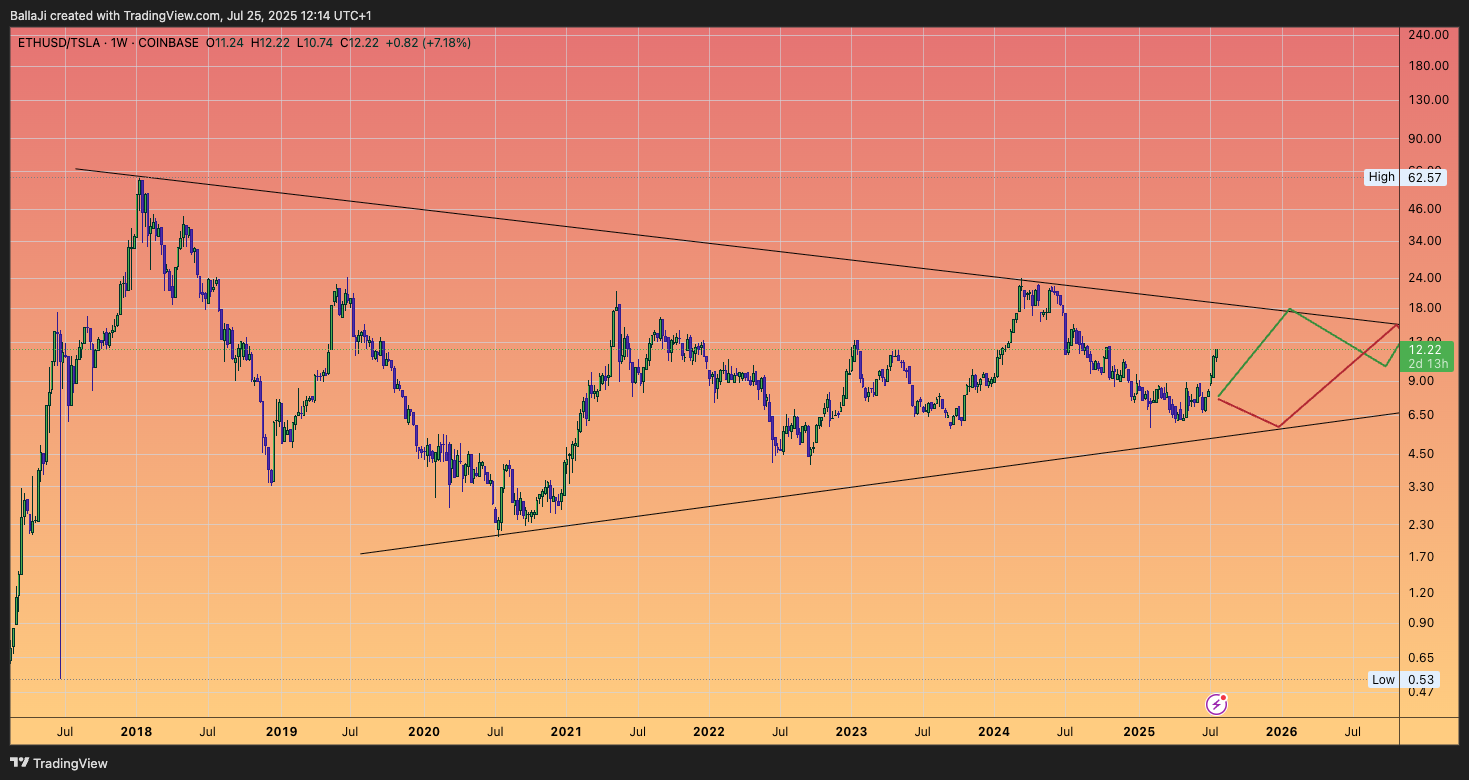
Task: Click the TradingView logo at bottom left
Action: (60, 763)
